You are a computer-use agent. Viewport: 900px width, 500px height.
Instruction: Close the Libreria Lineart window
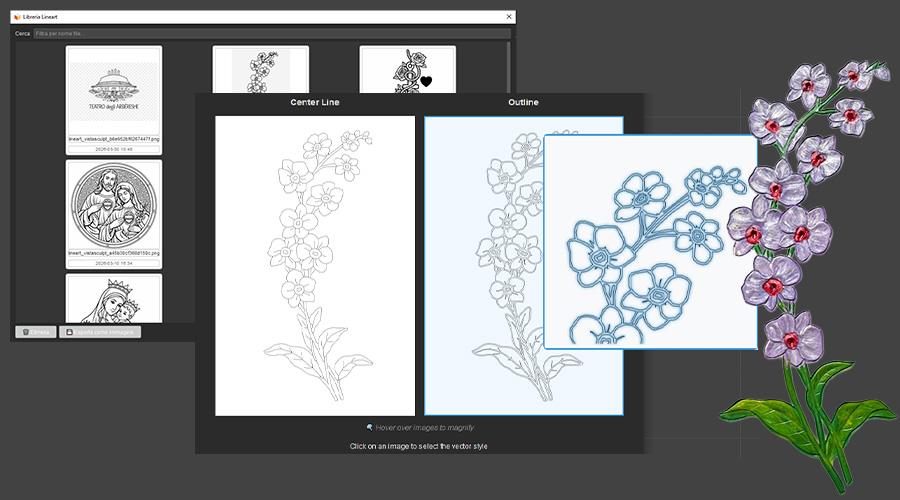508,17
